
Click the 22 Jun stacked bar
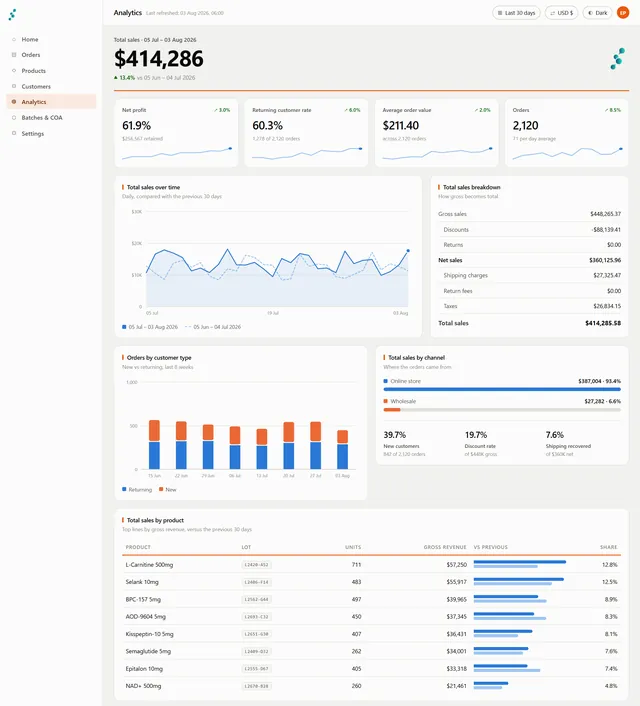coord(181,445)
